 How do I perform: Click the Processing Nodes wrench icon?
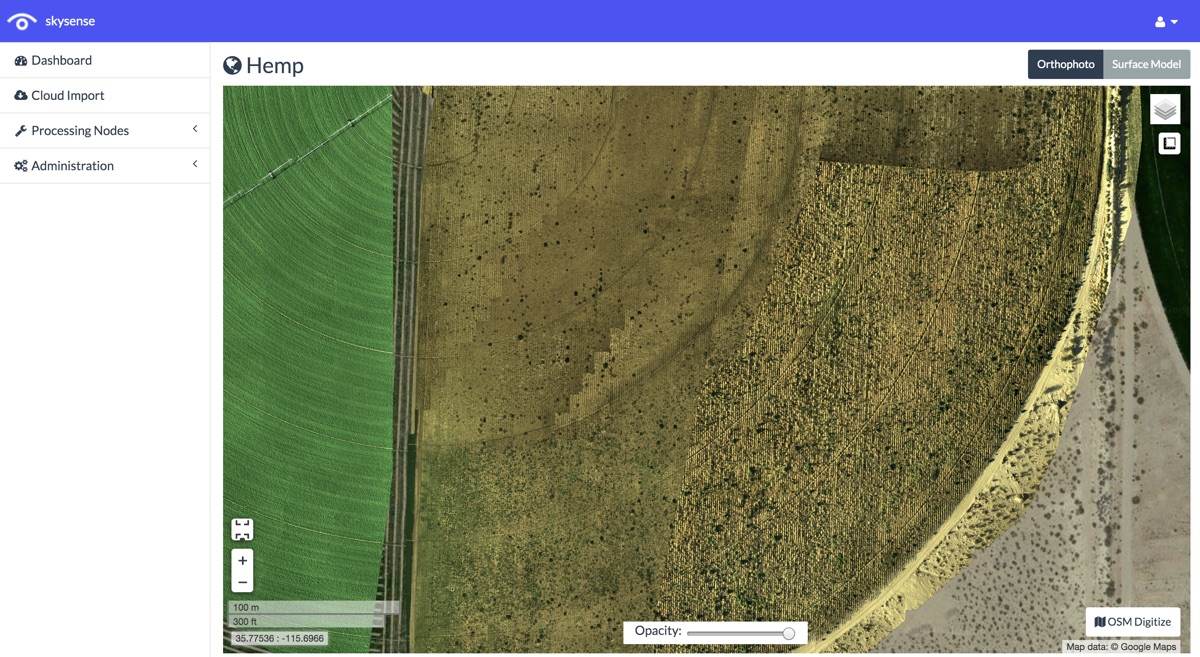click(x=20, y=131)
